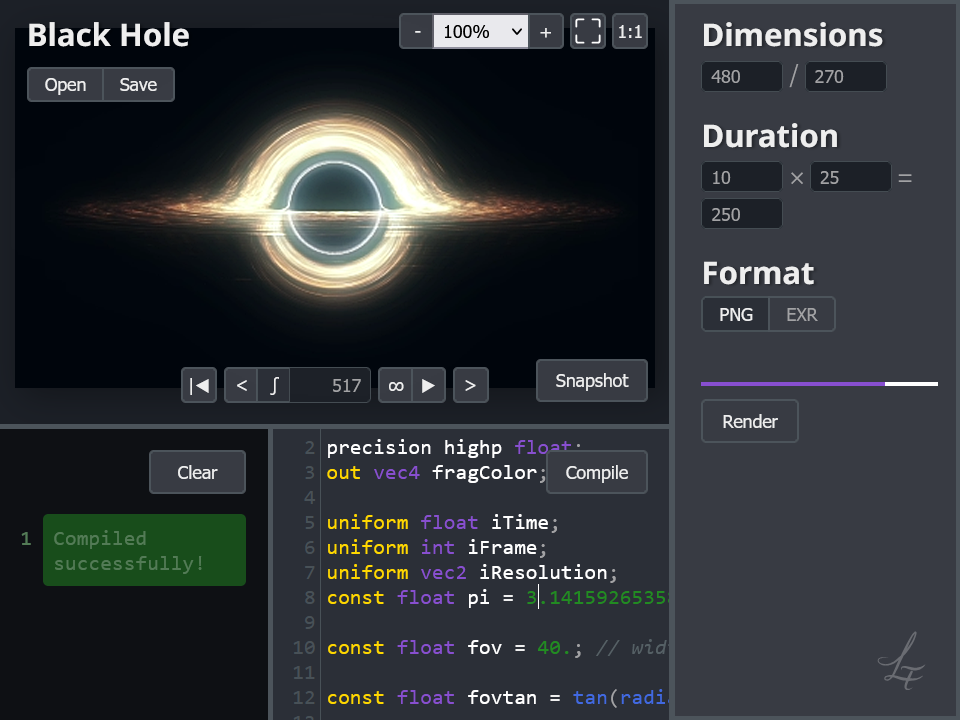This screenshot has height=720, width=960.
Task: Step back one frame
Action: pos(241,385)
